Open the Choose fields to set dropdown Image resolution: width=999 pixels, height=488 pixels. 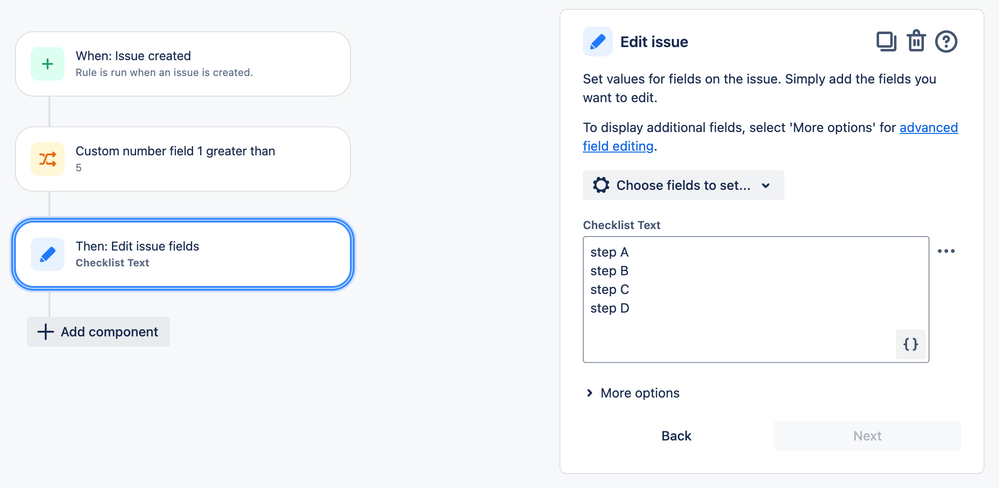[x=683, y=185]
